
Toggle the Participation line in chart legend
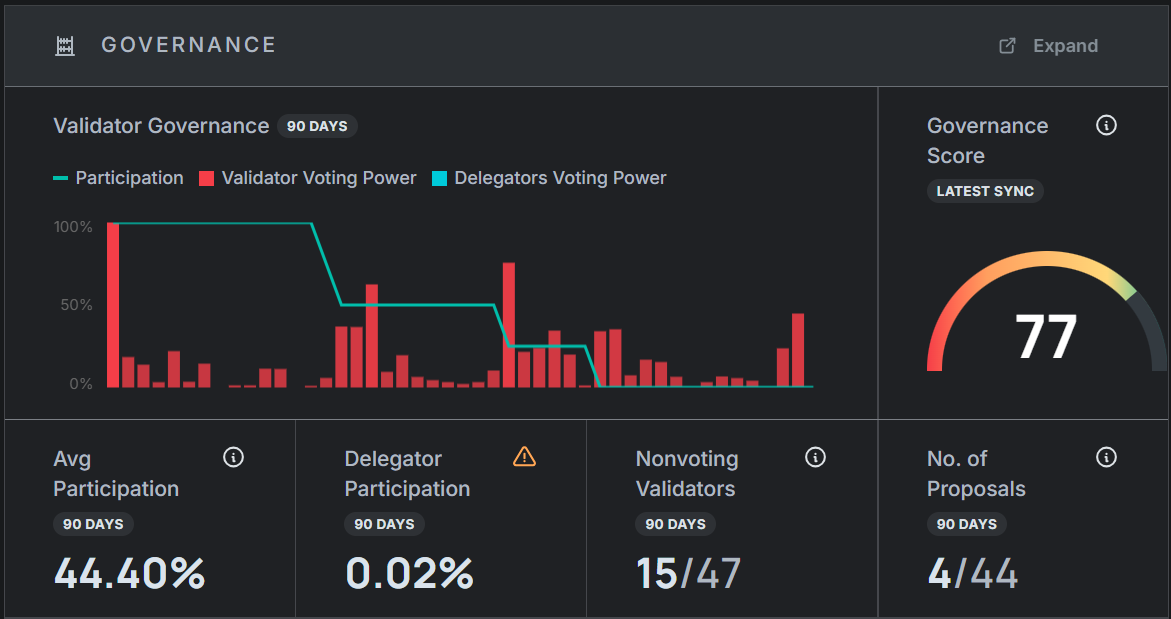point(118,178)
